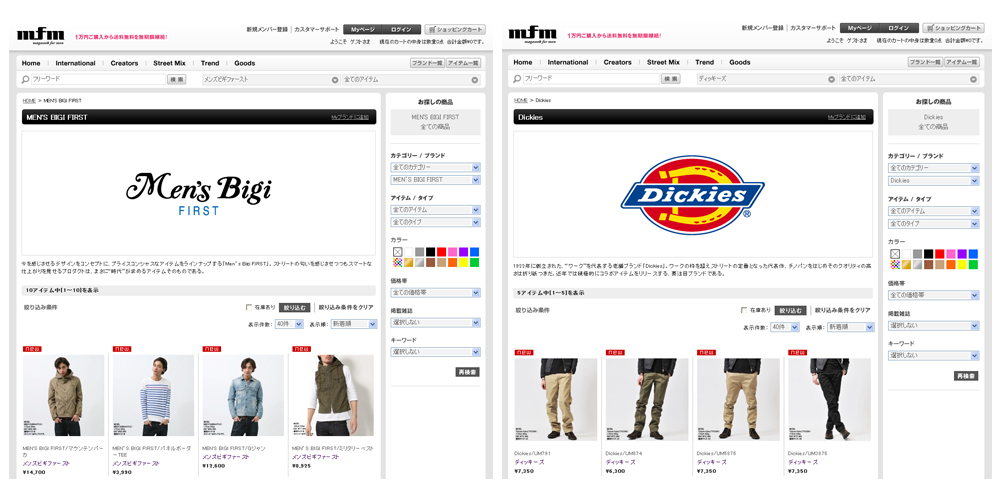Click the 検索 button on Men's Bigi page
This screenshot has height=500, width=1000.
176,80
